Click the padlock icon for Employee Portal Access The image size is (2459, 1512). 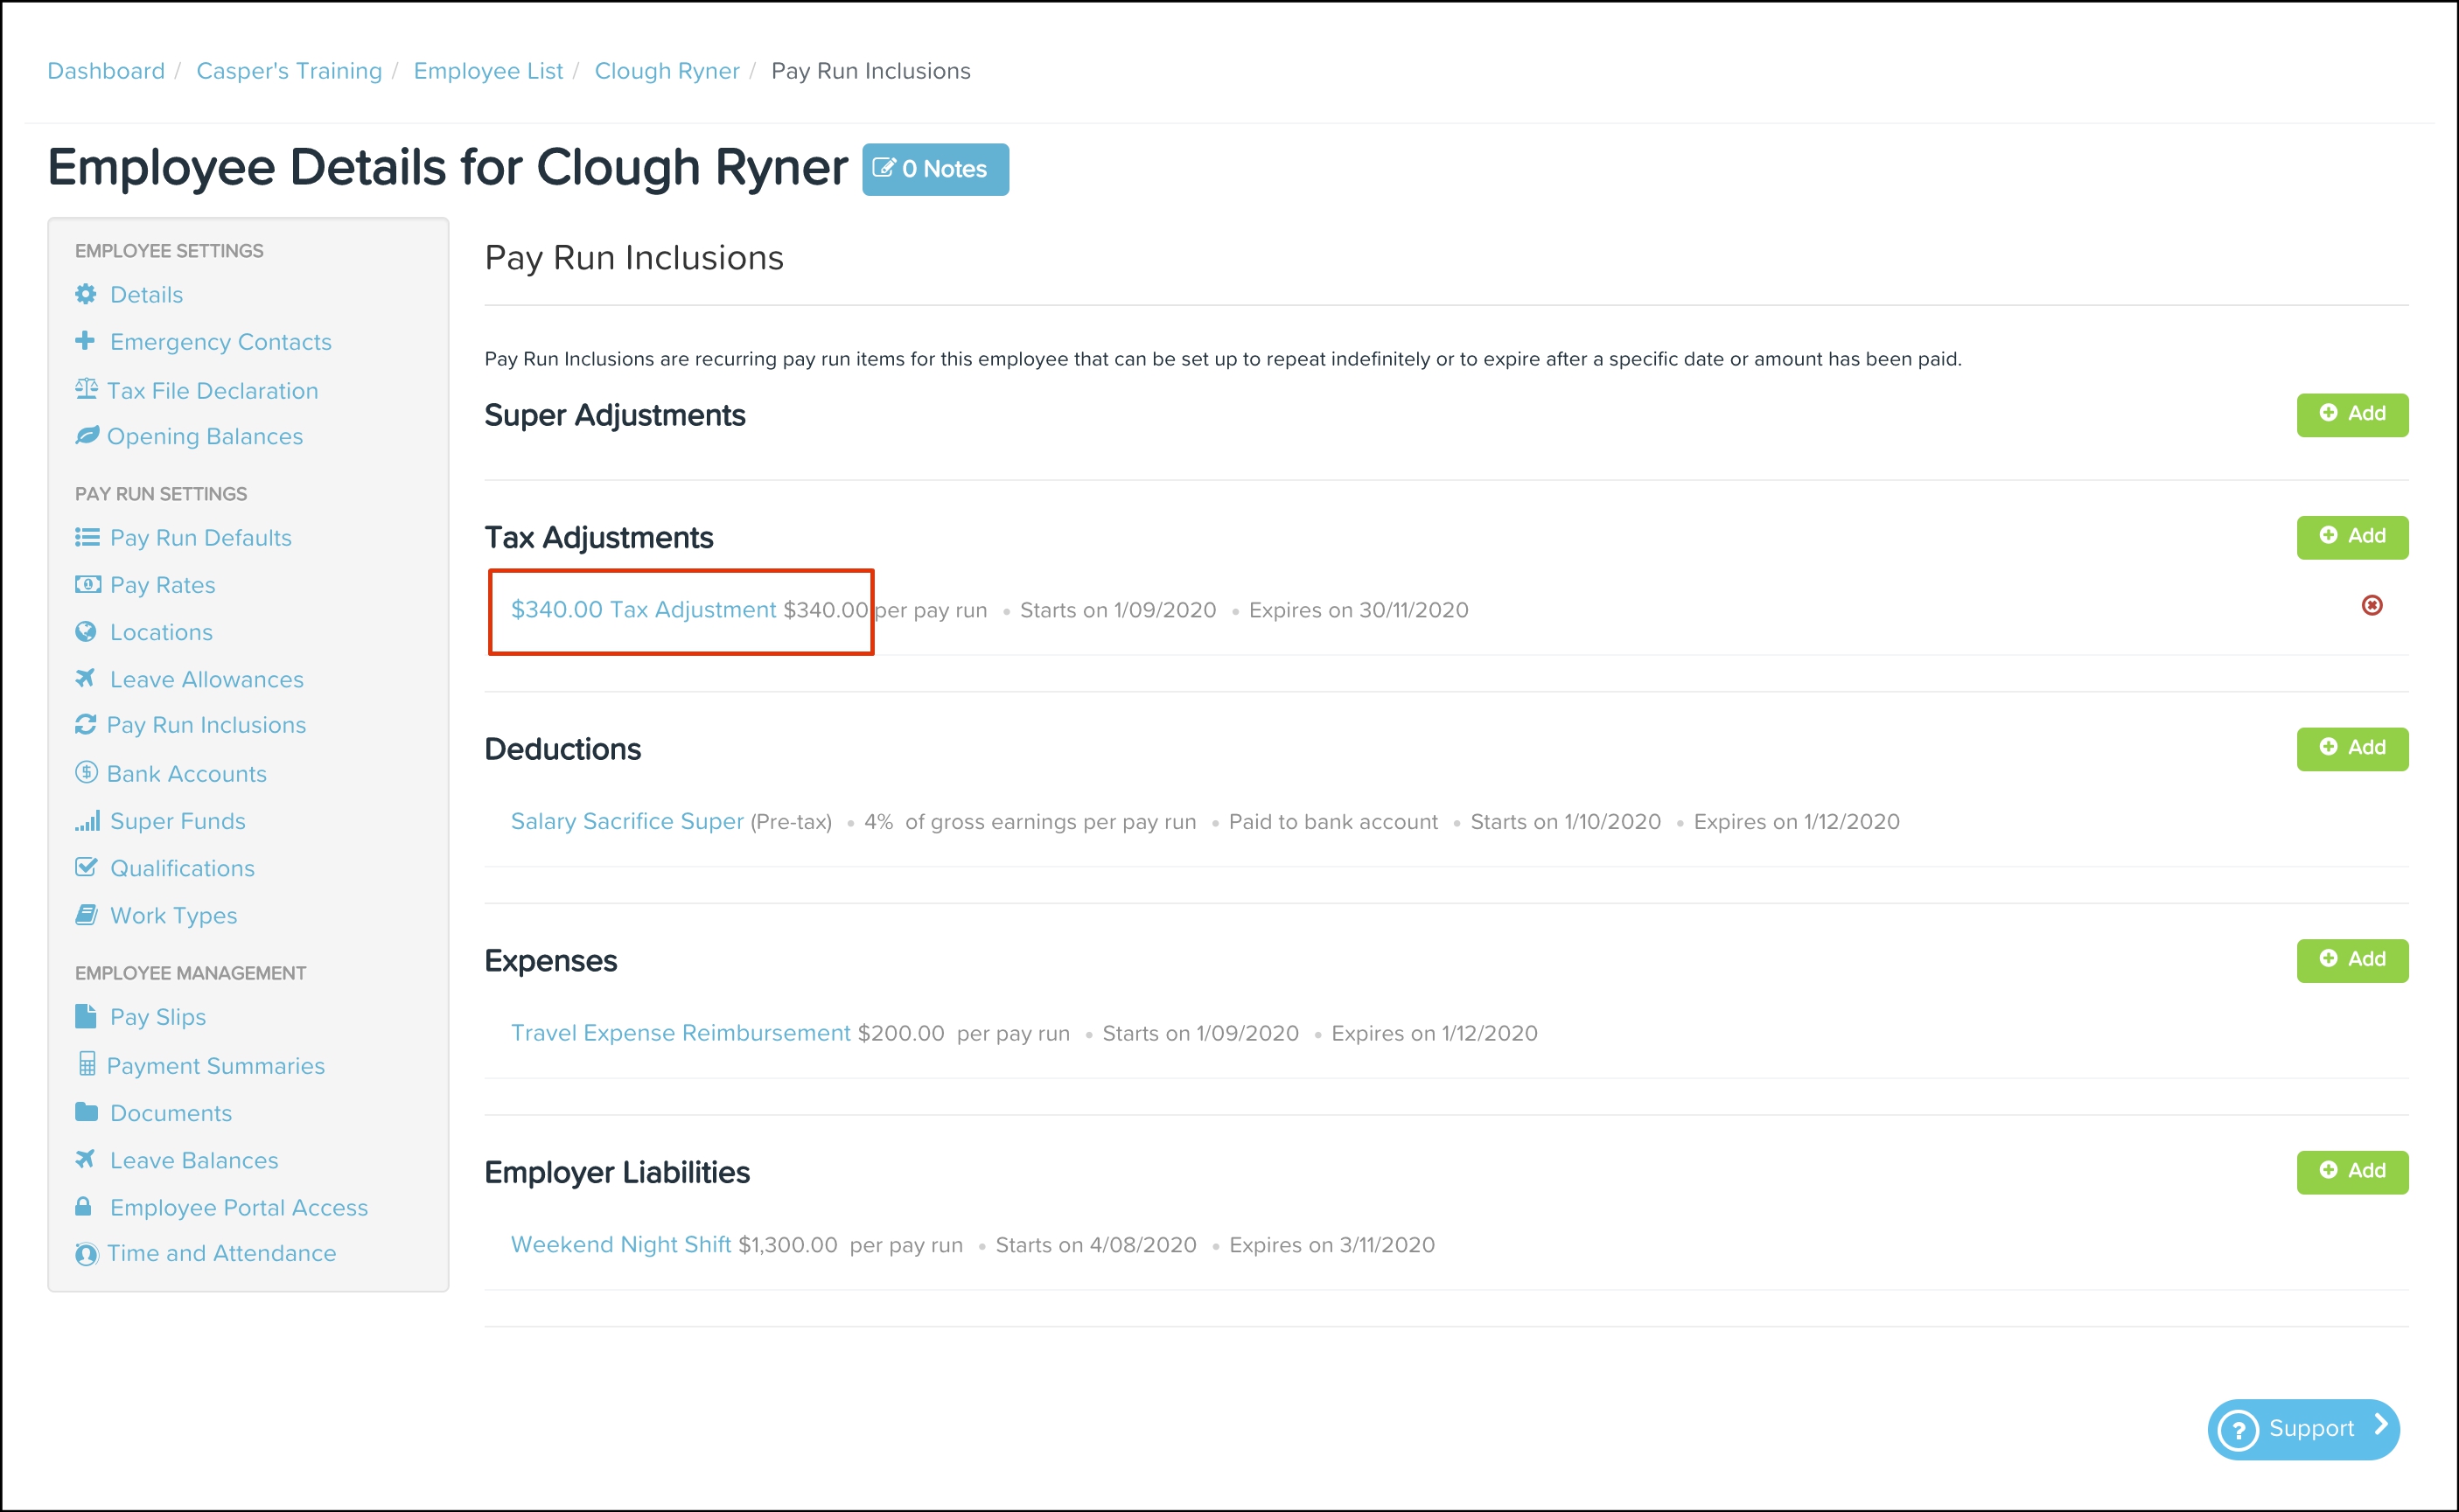[84, 1206]
